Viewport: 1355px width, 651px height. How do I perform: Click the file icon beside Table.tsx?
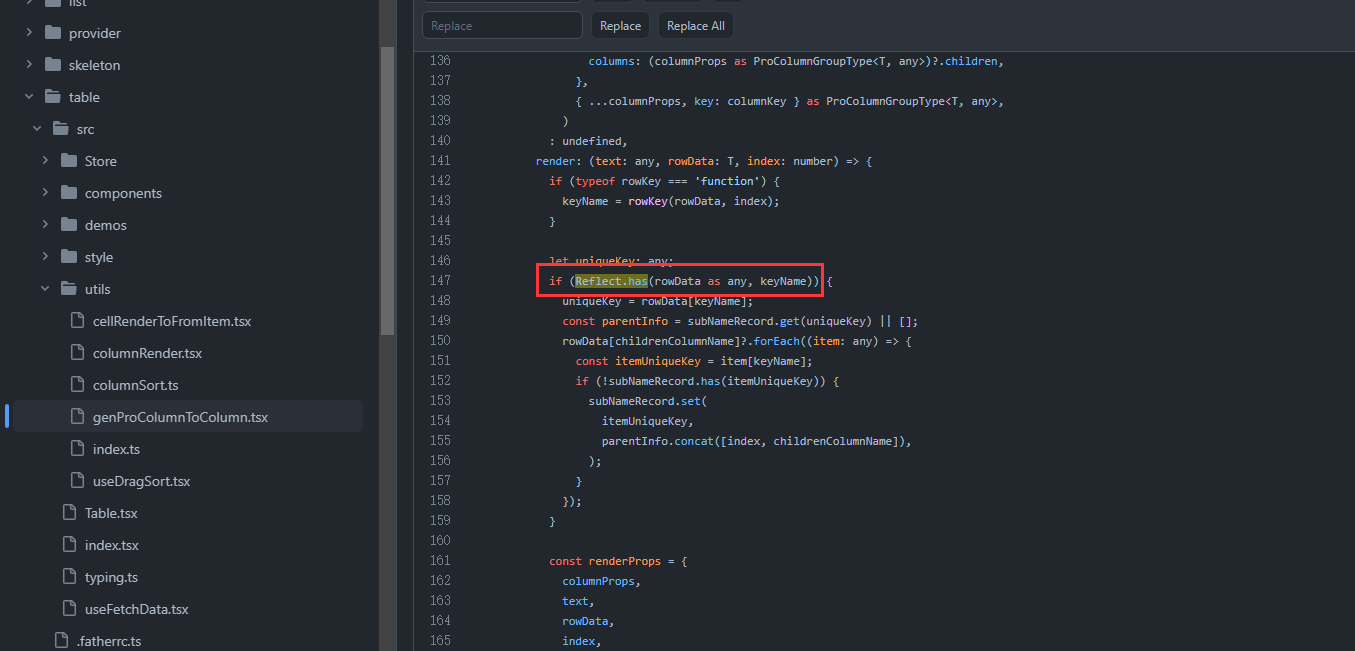70,512
